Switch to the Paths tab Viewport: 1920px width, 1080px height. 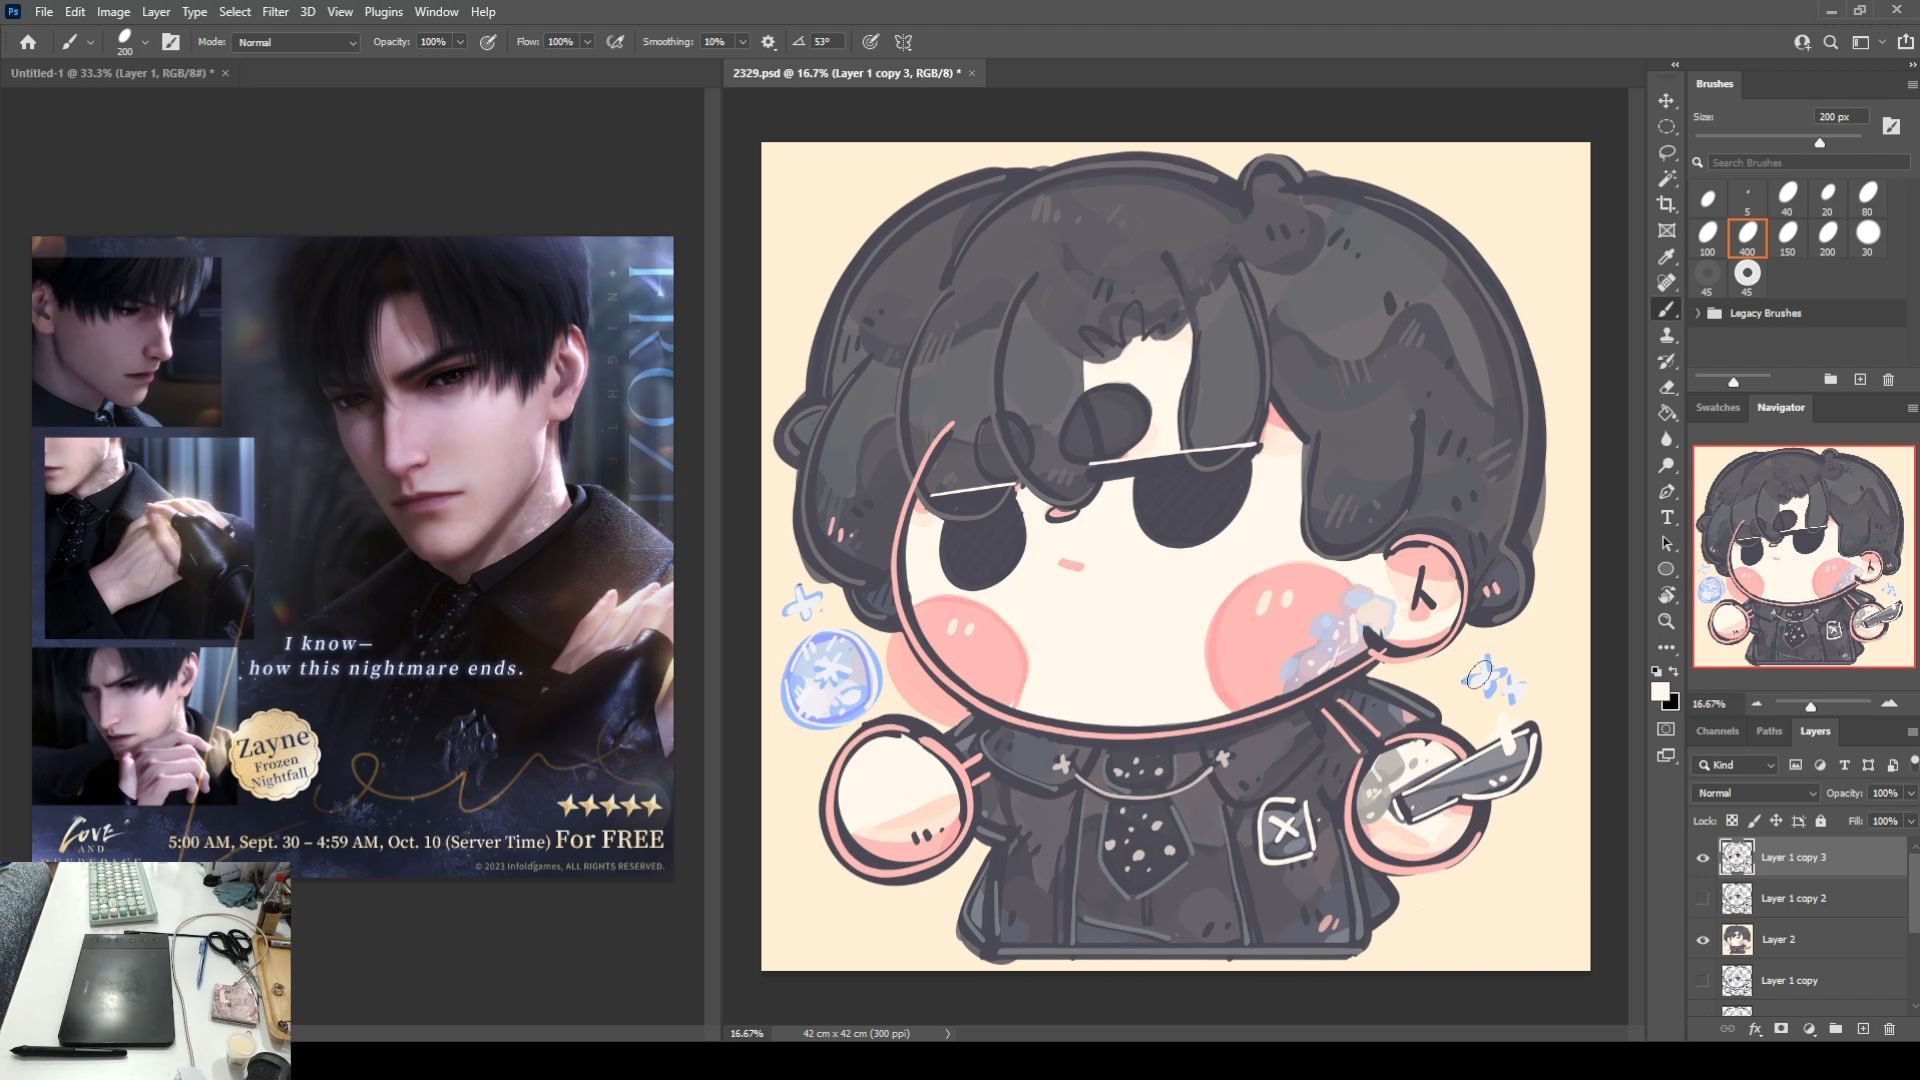tap(1768, 731)
